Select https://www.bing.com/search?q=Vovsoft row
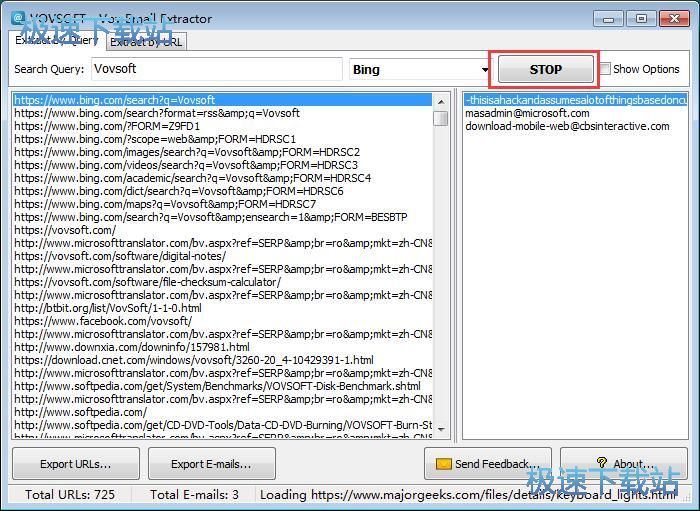Screen dimensions: 700x511 point(222,100)
